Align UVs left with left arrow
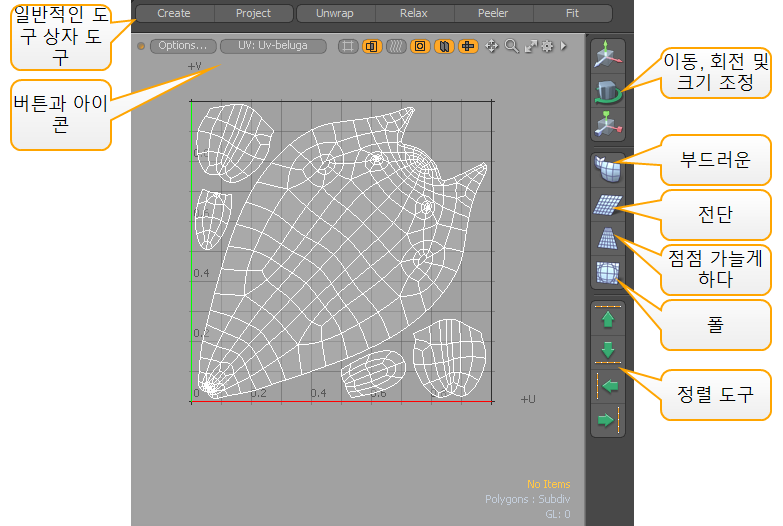The image size is (783, 526). [608, 385]
